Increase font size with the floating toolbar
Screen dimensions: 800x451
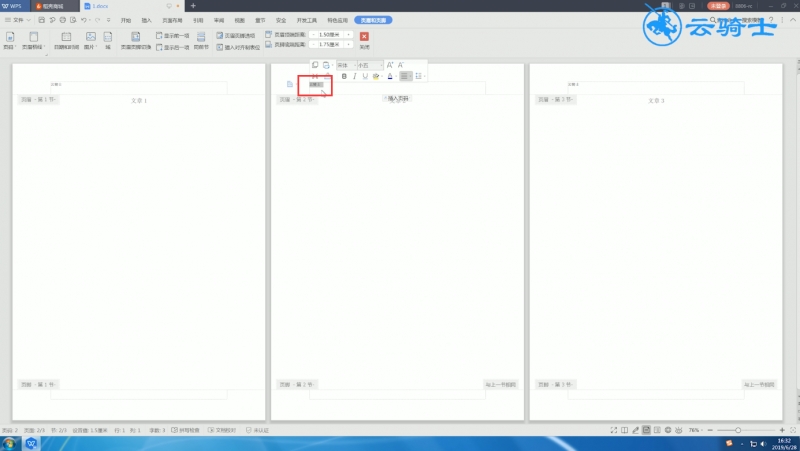[x=390, y=65]
